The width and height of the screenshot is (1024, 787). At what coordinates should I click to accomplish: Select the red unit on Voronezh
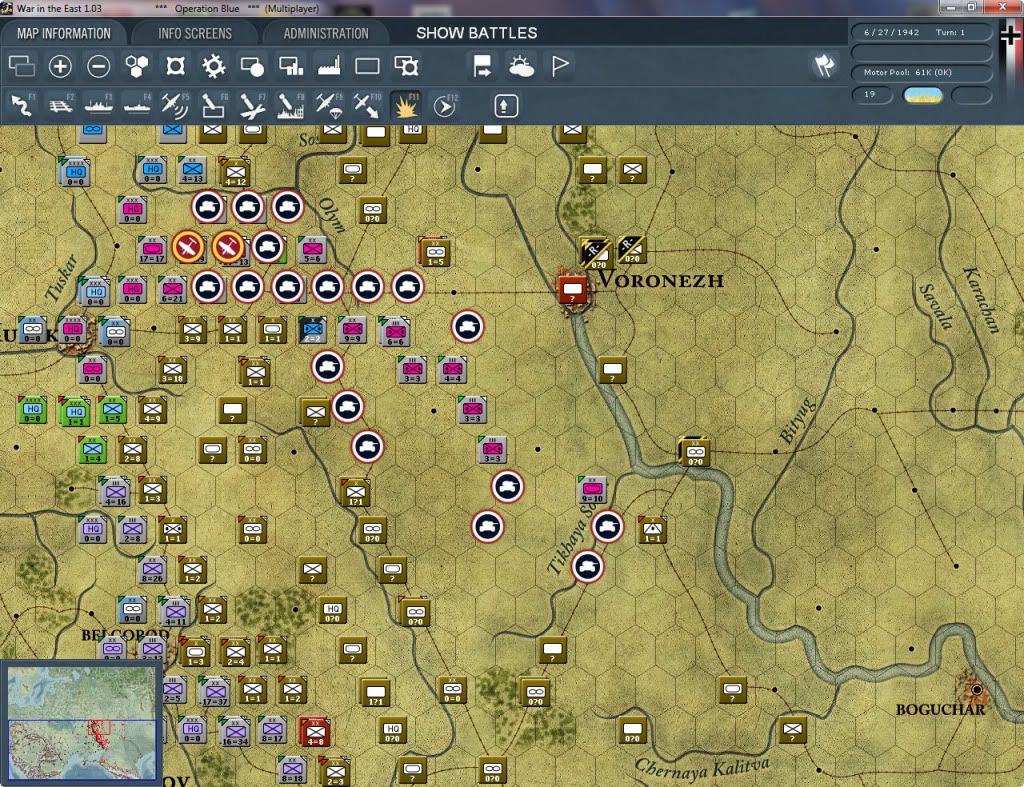(x=572, y=289)
